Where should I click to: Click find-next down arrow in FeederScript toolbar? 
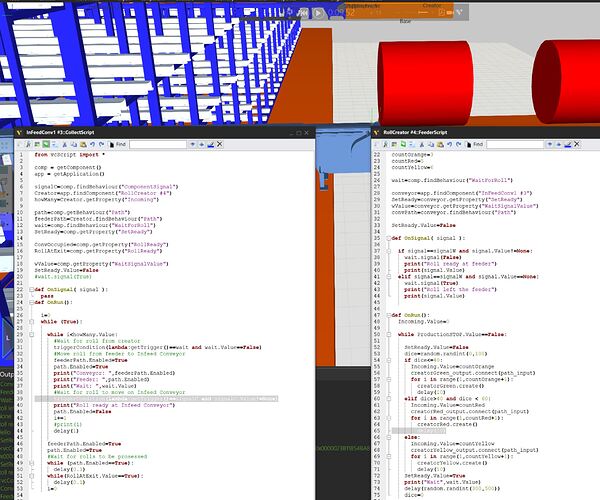(550, 144)
